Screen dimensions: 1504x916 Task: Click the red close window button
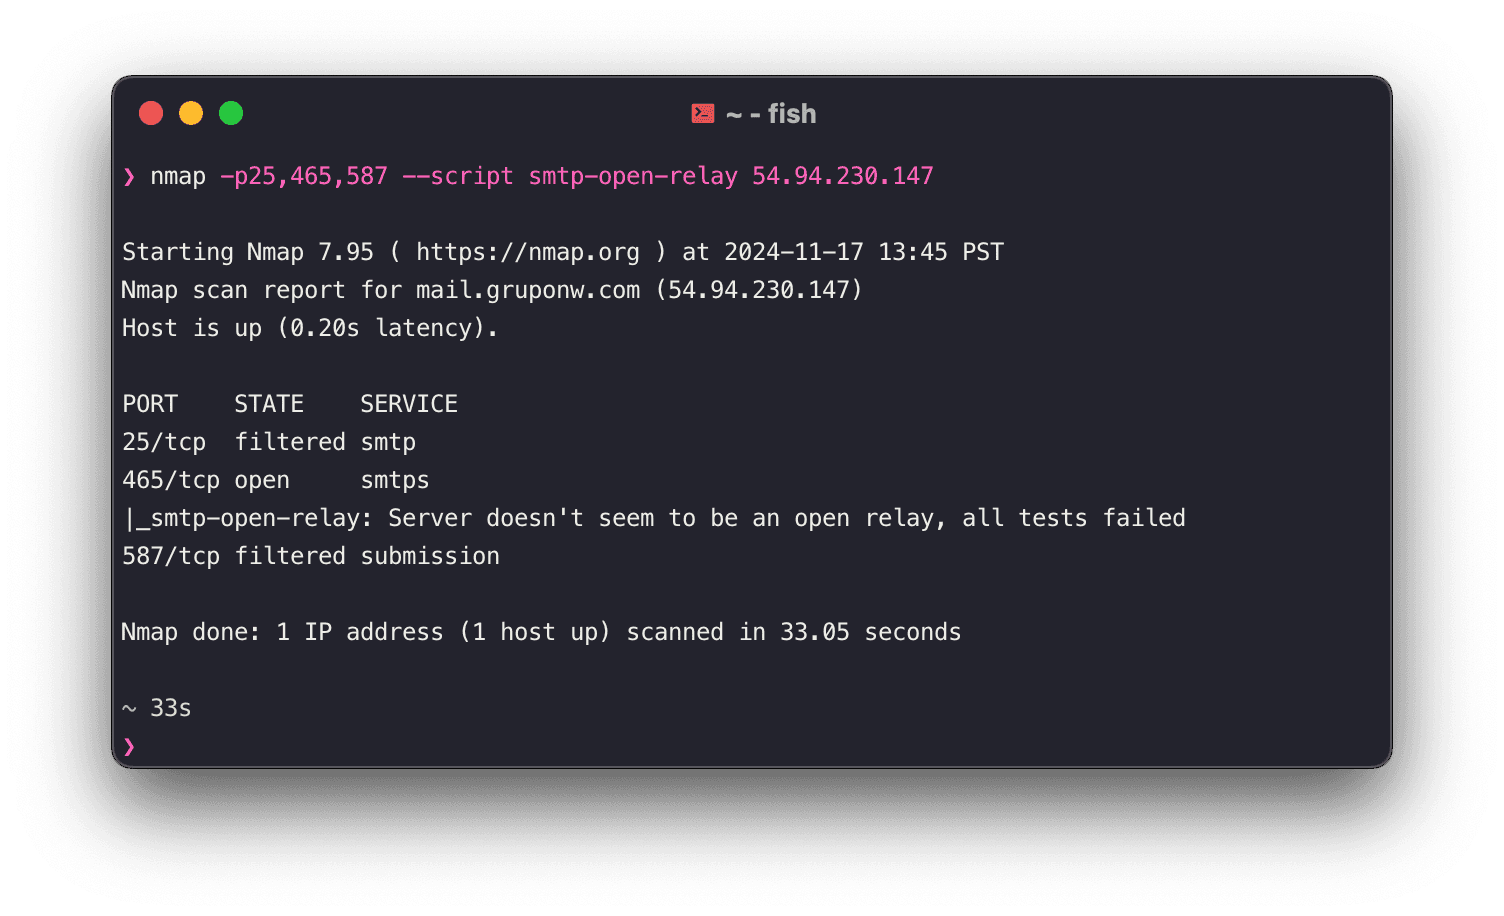click(x=151, y=113)
